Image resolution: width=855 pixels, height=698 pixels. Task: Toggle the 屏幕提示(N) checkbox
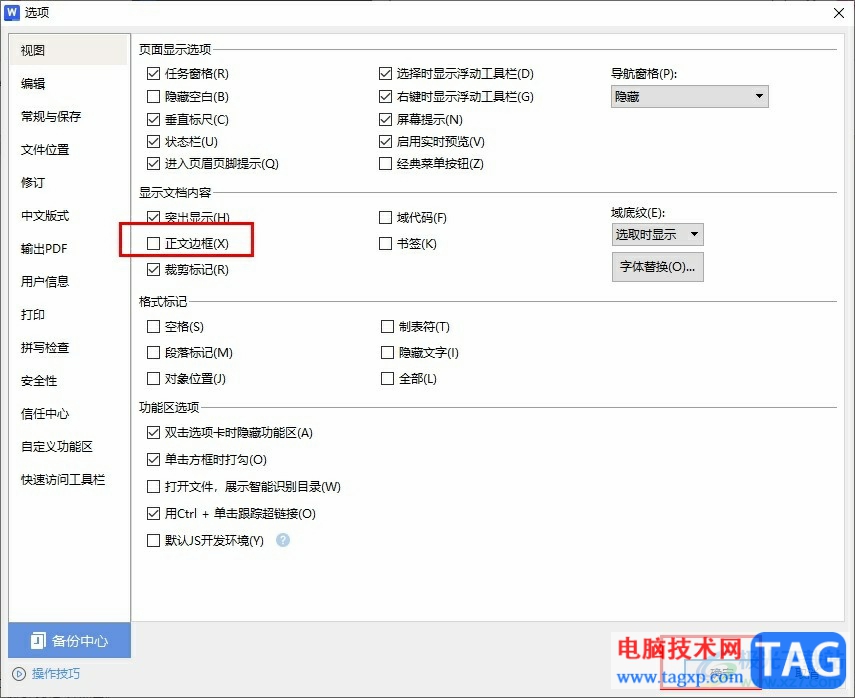385,119
